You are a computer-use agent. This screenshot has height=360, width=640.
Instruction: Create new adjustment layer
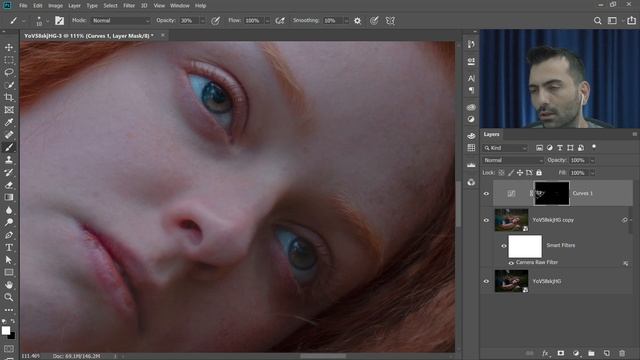click(x=576, y=353)
